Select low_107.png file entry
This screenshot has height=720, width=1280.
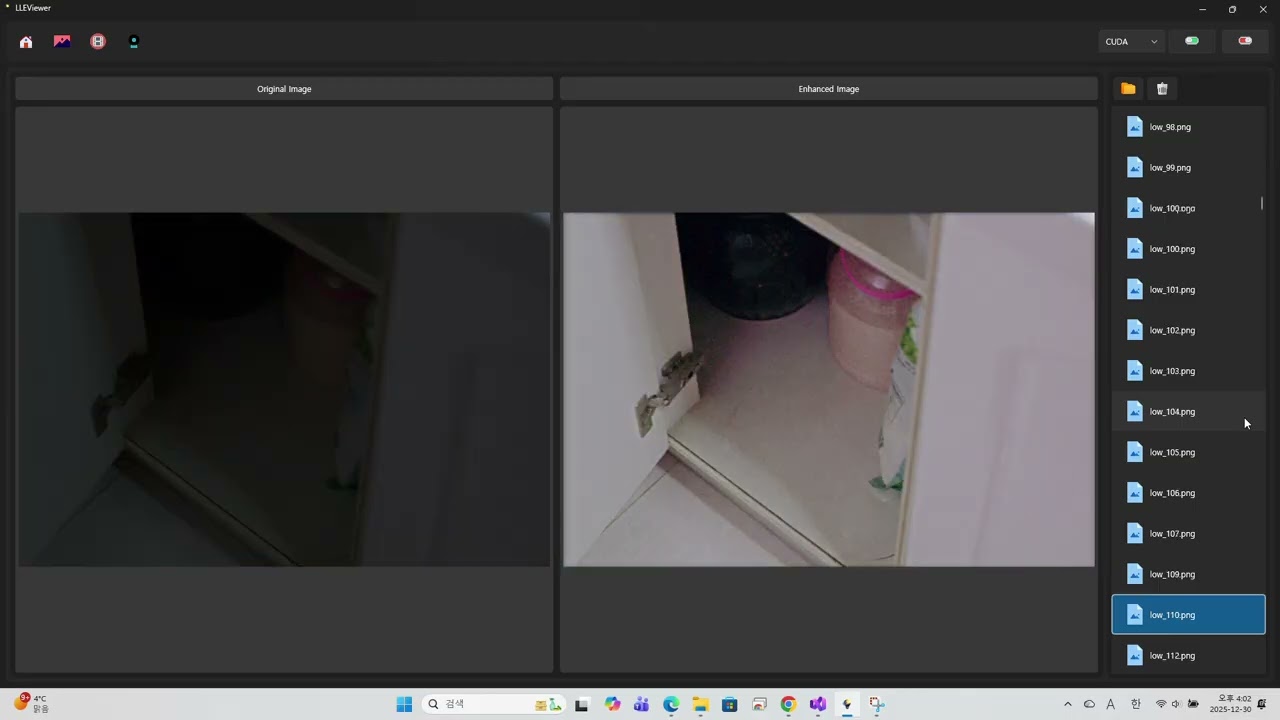click(x=1188, y=534)
